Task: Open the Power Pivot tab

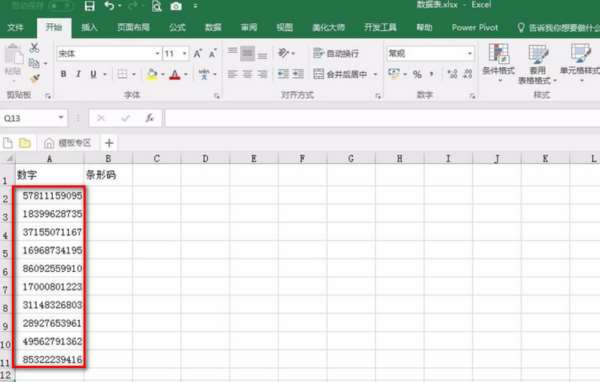Action: [475, 28]
